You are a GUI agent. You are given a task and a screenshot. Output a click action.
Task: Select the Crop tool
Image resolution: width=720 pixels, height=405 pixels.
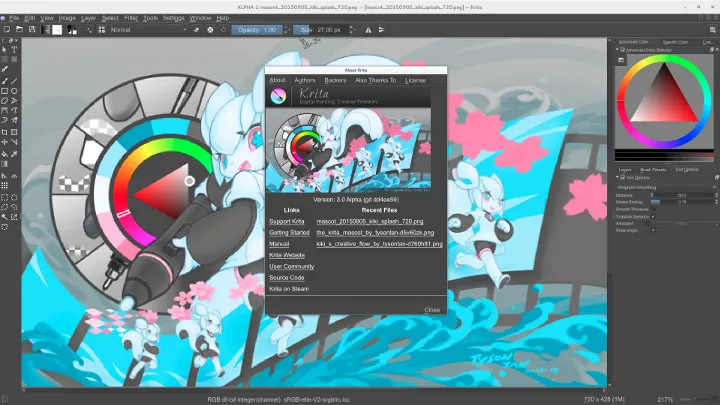5,132
